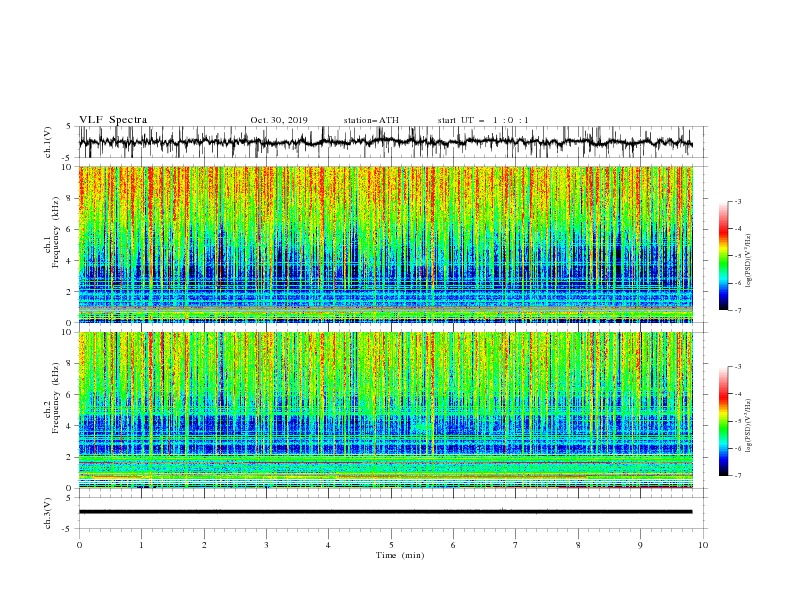This screenshot has height=612, width=792.
Task: Click the 'start UT = 1:0:1' text
Action: point(483,120)
